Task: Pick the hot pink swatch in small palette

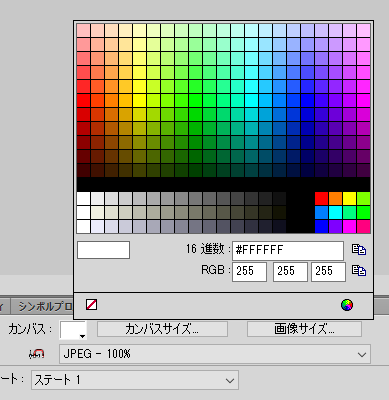Action: click(364, 226)
